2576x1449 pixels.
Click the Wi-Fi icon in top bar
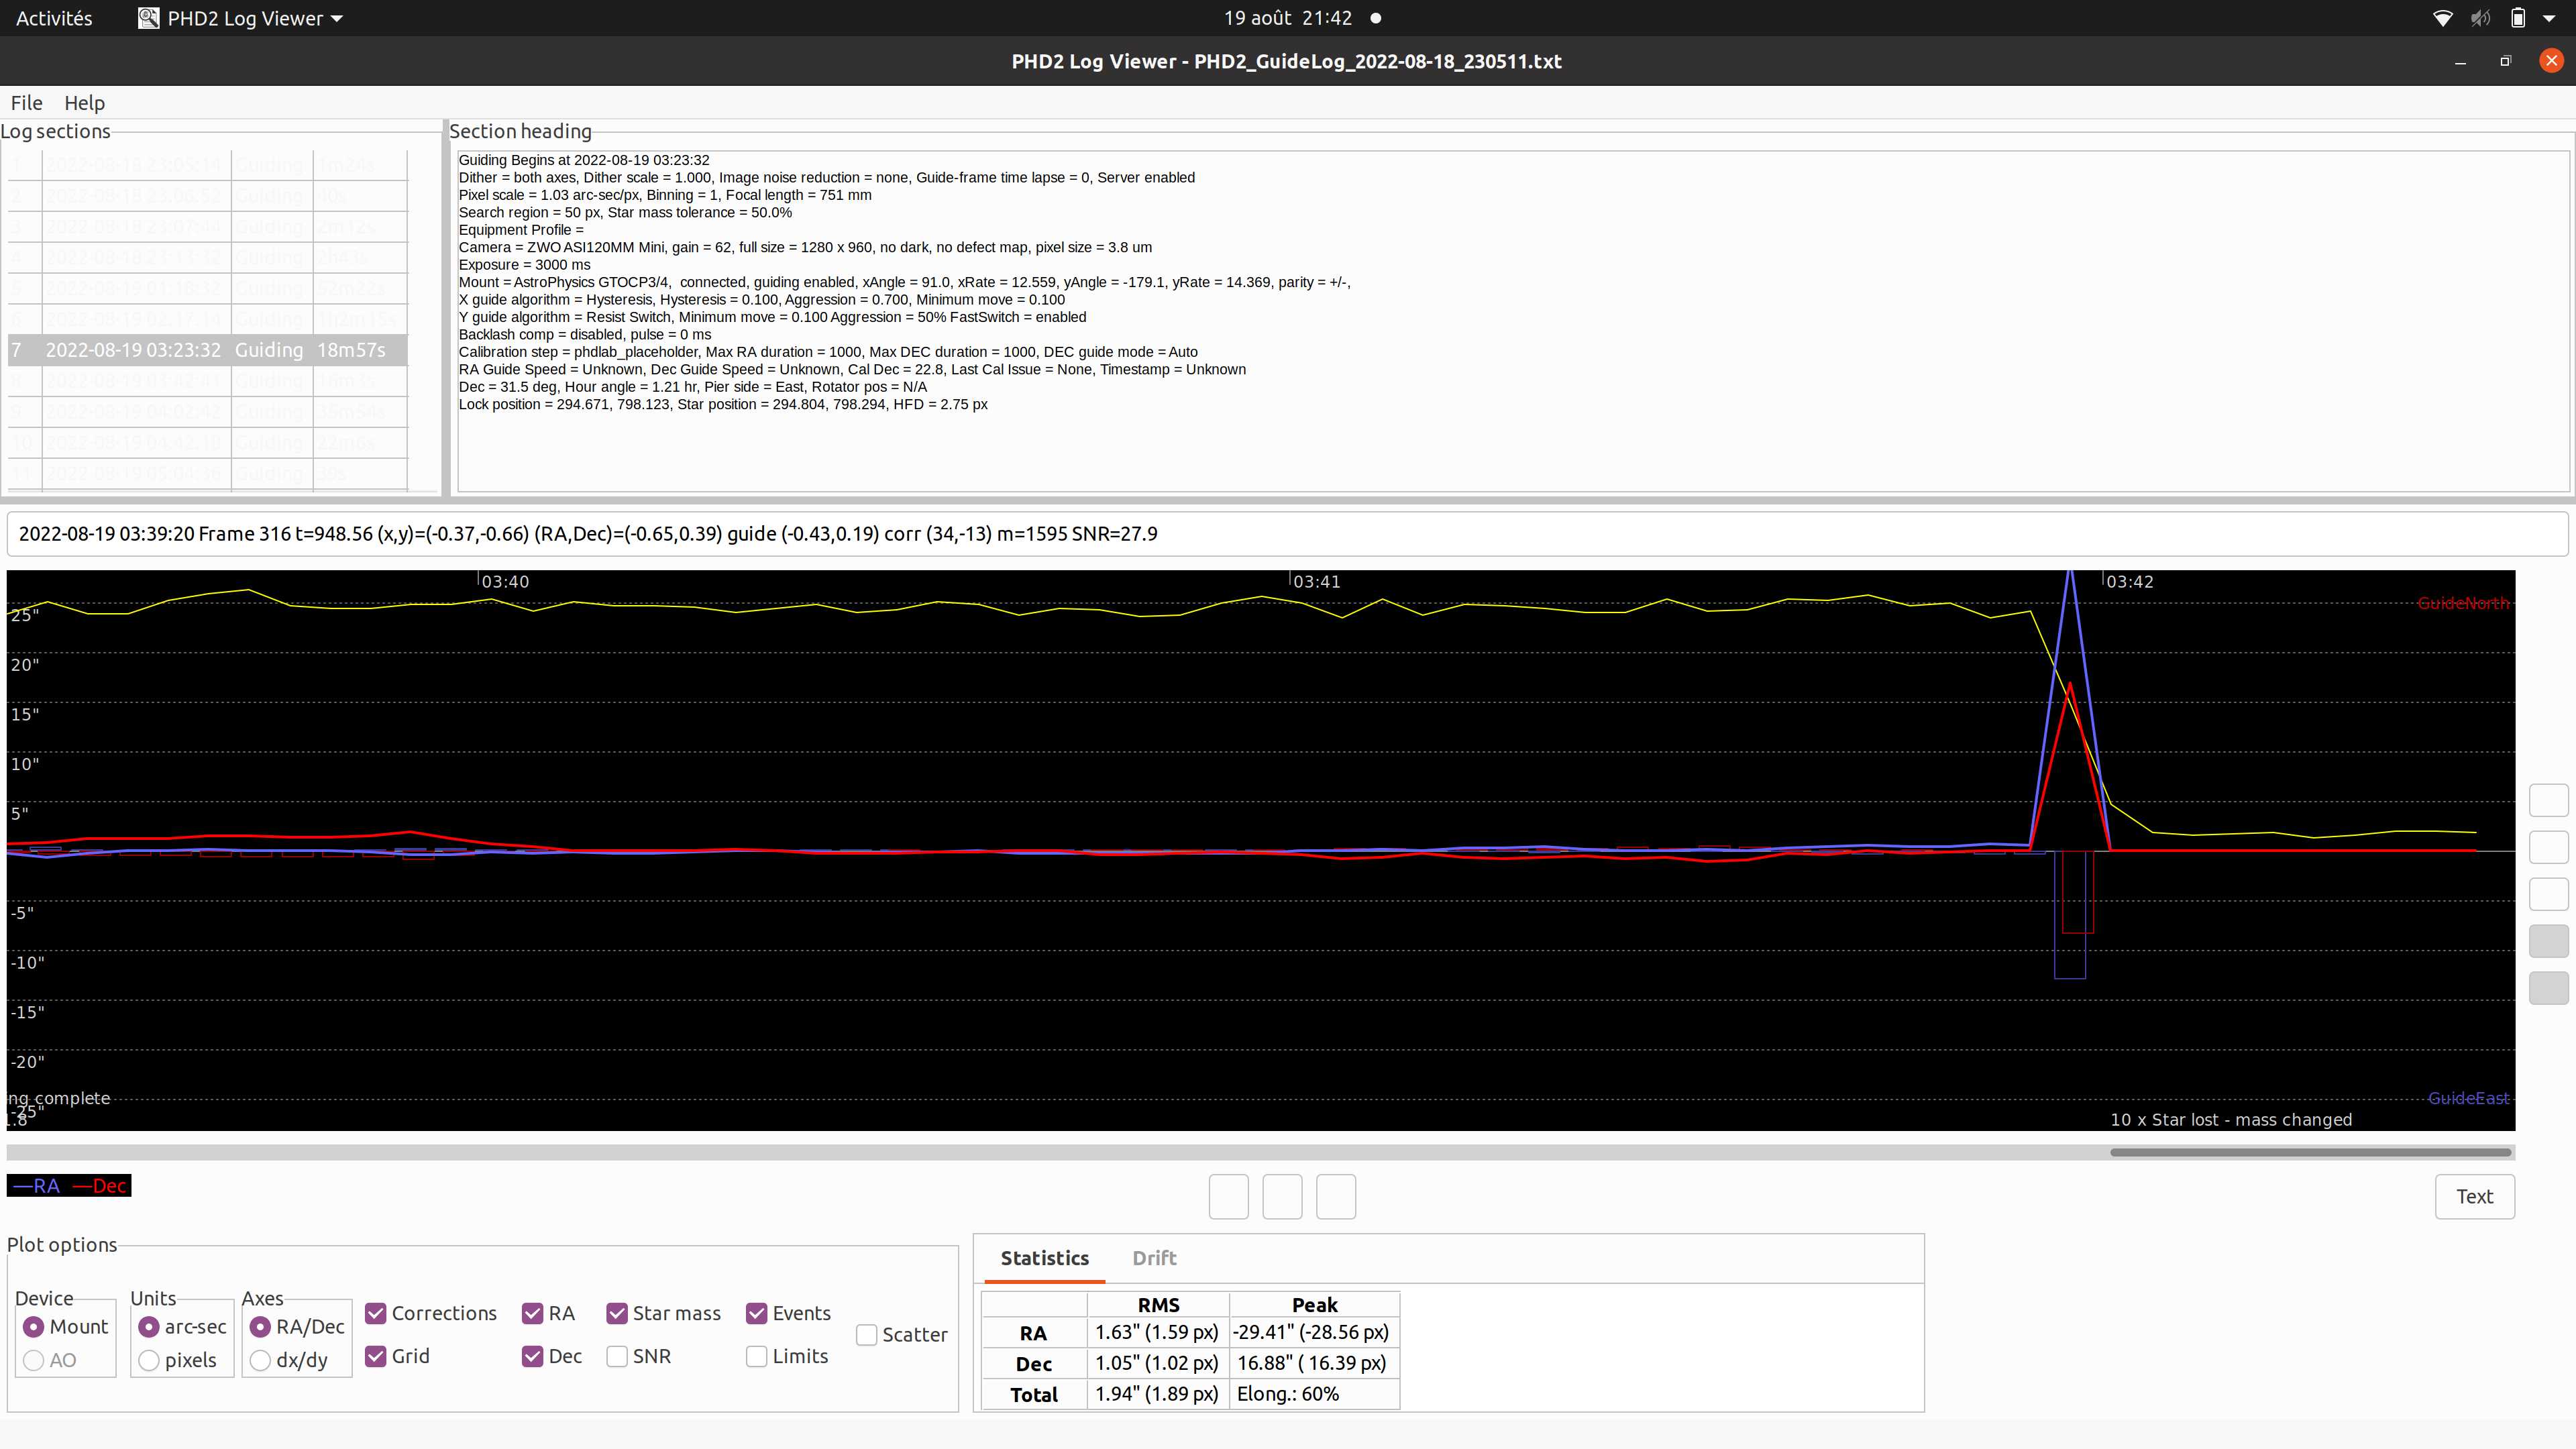2442,18
